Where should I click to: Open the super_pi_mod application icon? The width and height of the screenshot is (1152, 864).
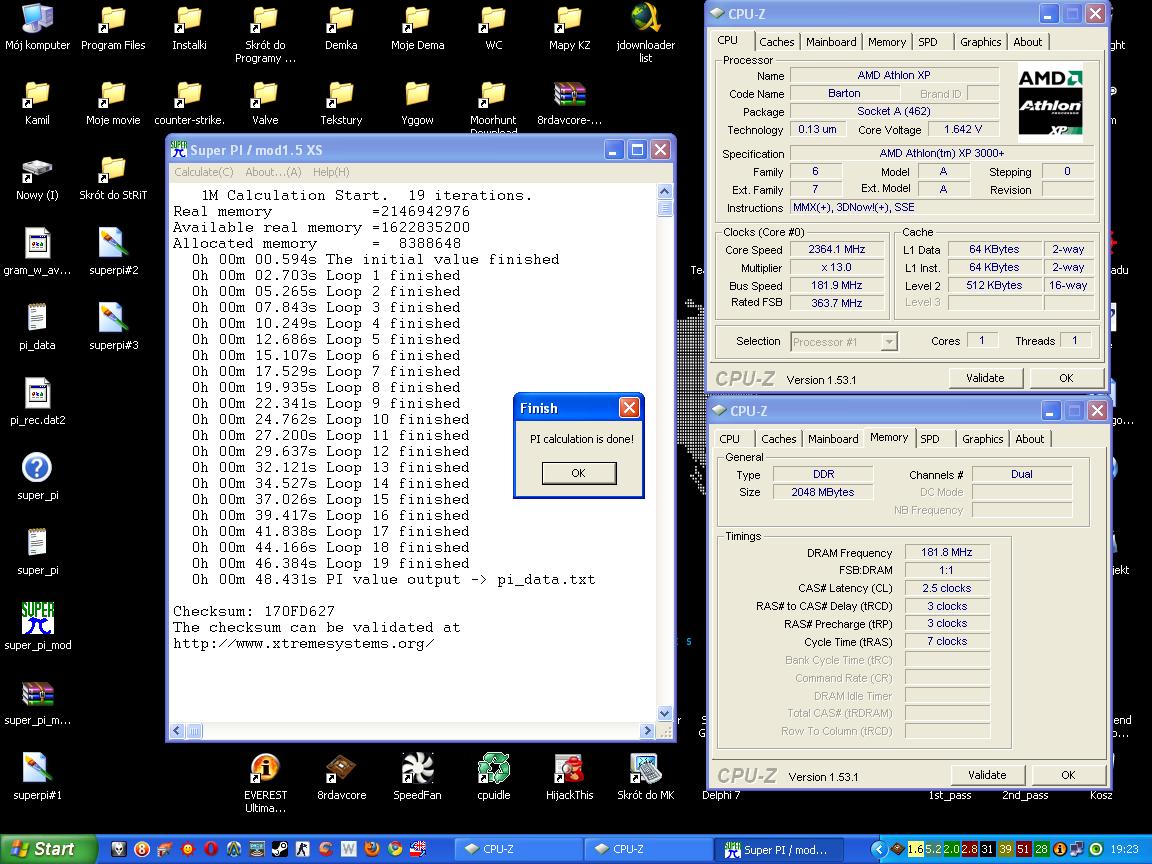[37, 619]
